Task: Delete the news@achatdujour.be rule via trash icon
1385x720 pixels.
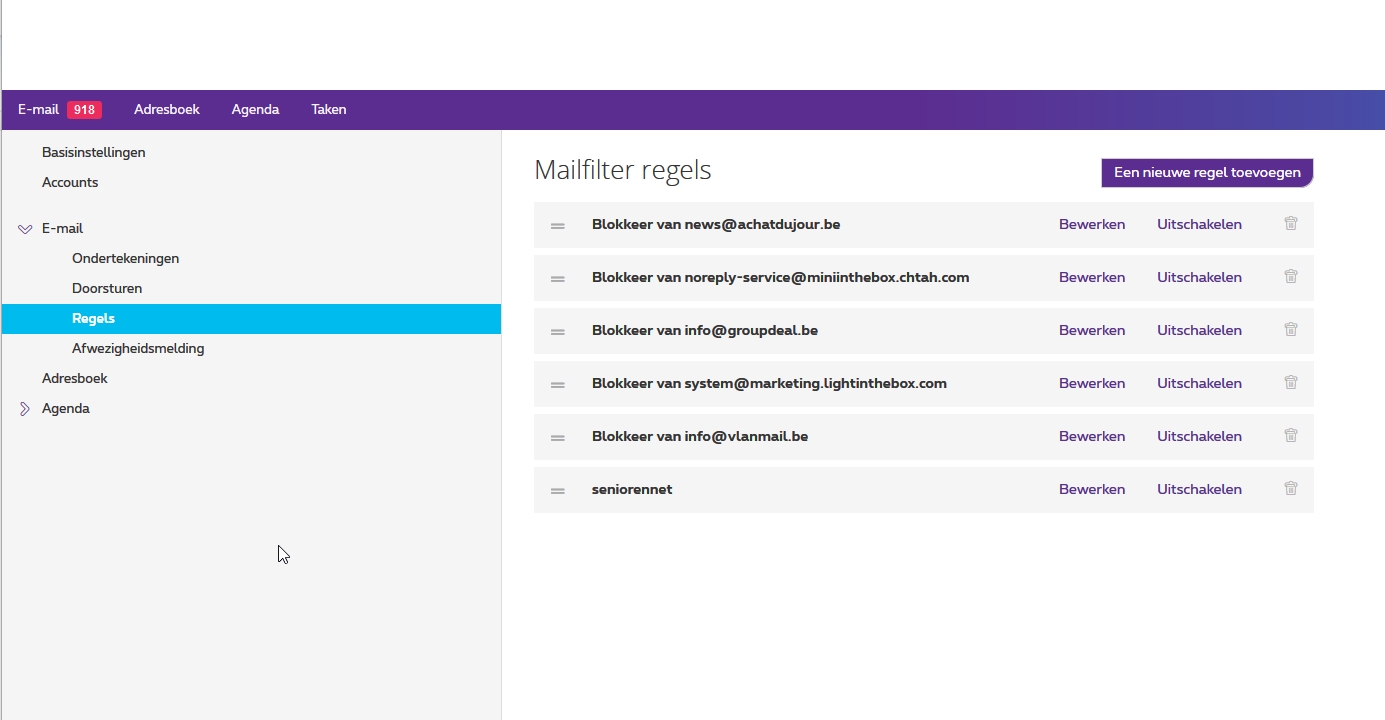Action: 1290,224
